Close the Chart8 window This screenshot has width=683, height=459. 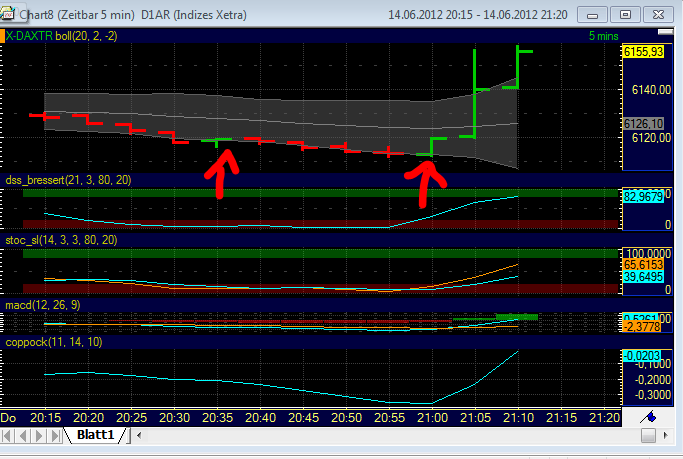tap(658, 15)
